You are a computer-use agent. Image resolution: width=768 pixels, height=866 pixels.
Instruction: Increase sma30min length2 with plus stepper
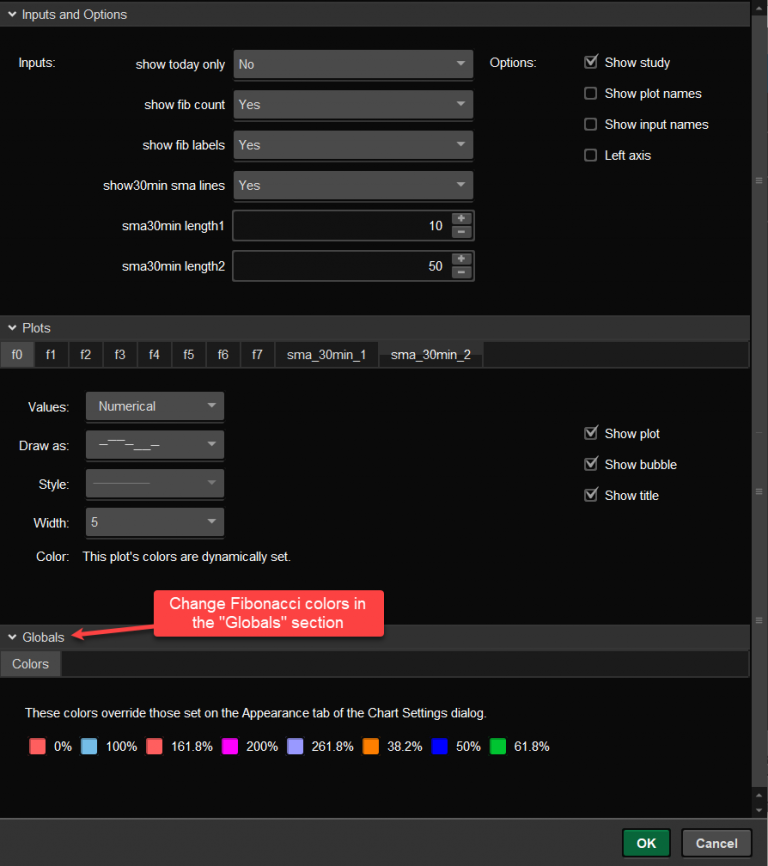click(461, 259)
